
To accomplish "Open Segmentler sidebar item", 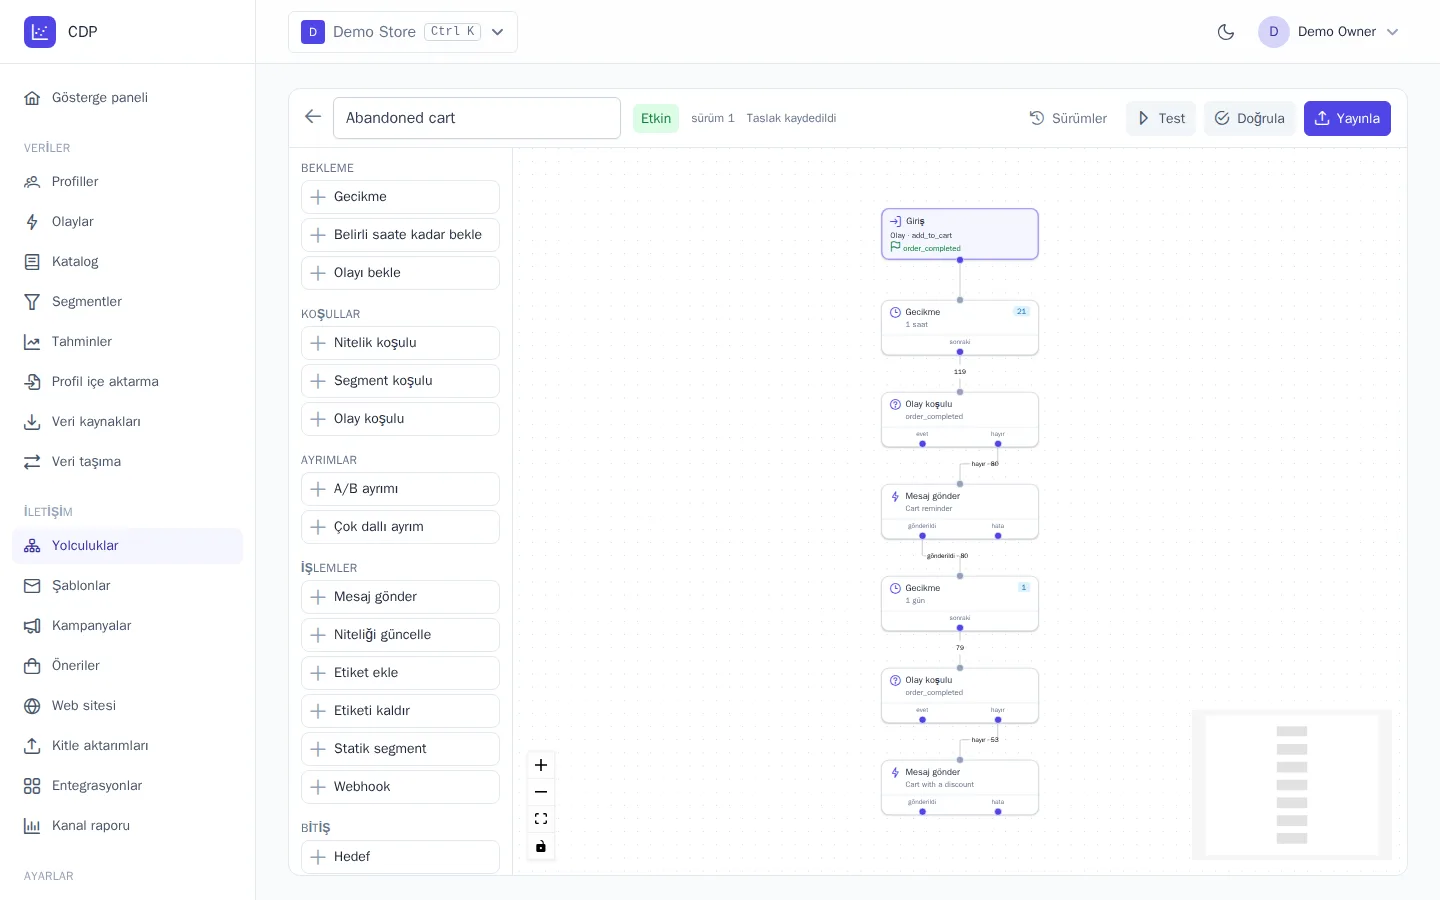I will (128, 302).
